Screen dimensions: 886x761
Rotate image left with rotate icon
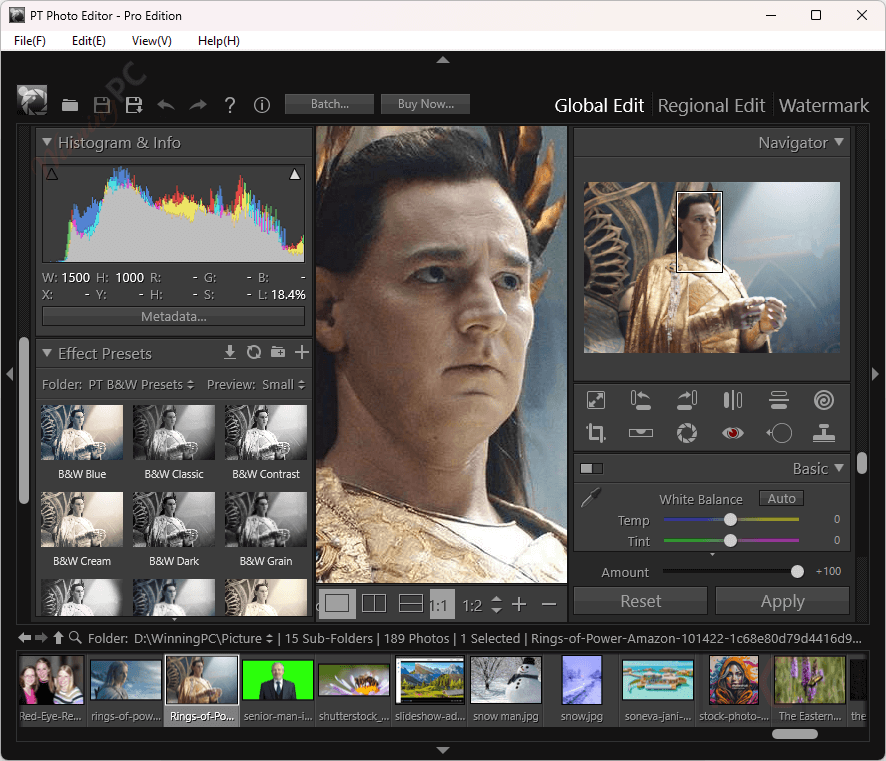coord(641,400)
